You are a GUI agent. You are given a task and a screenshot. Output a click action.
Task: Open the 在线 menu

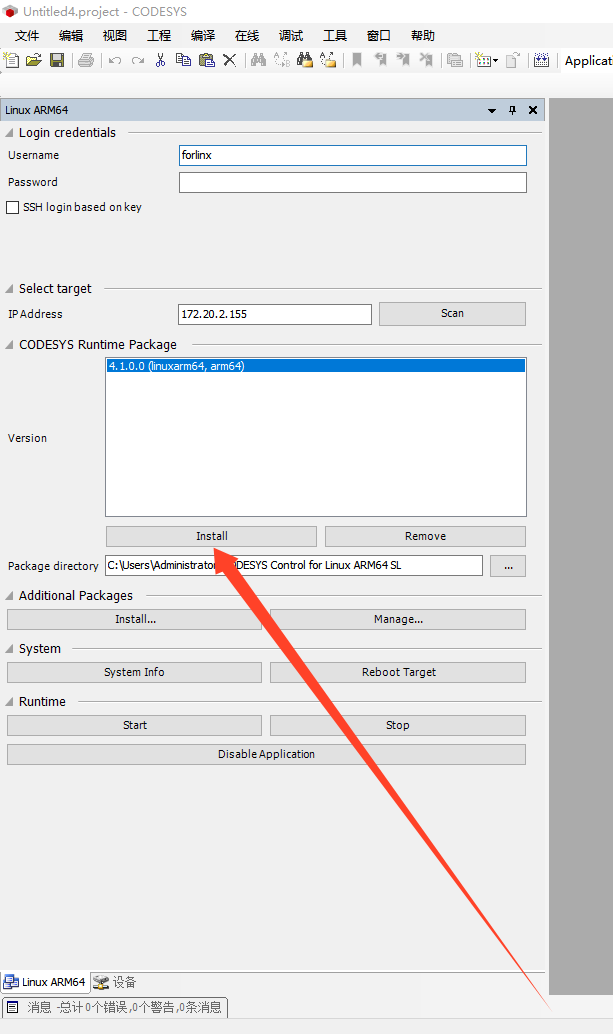pyautogui.click(x=247, y=36)
